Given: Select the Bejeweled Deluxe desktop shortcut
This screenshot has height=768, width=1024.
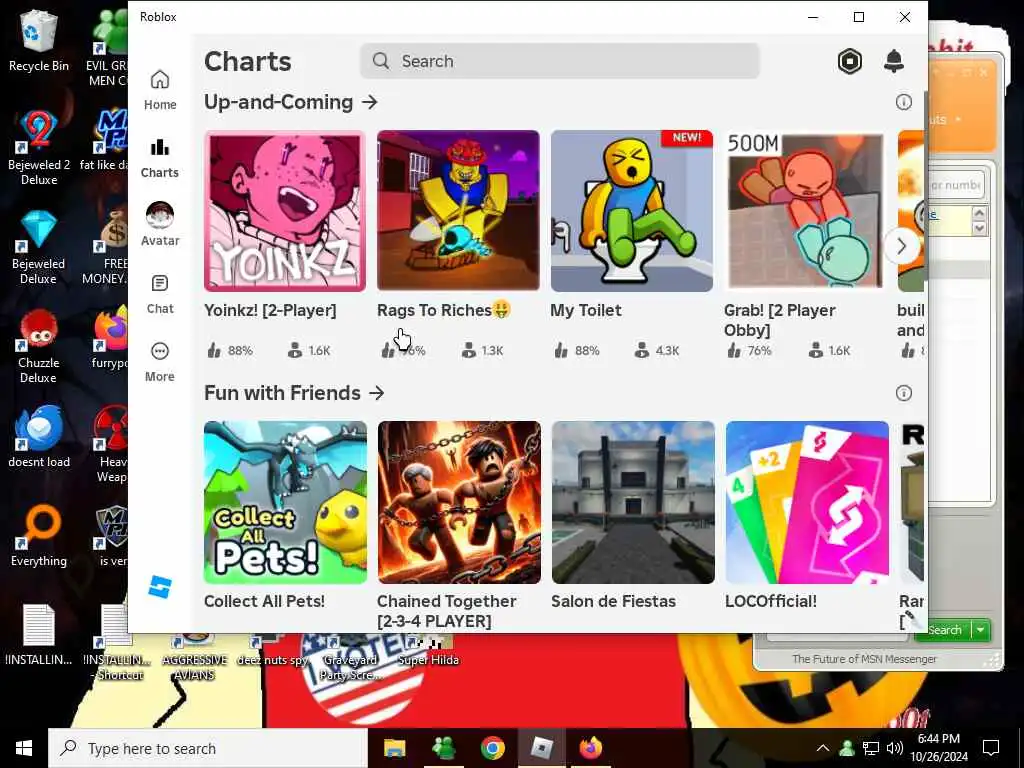Looking at the screenshot, I should coord(39,248).
